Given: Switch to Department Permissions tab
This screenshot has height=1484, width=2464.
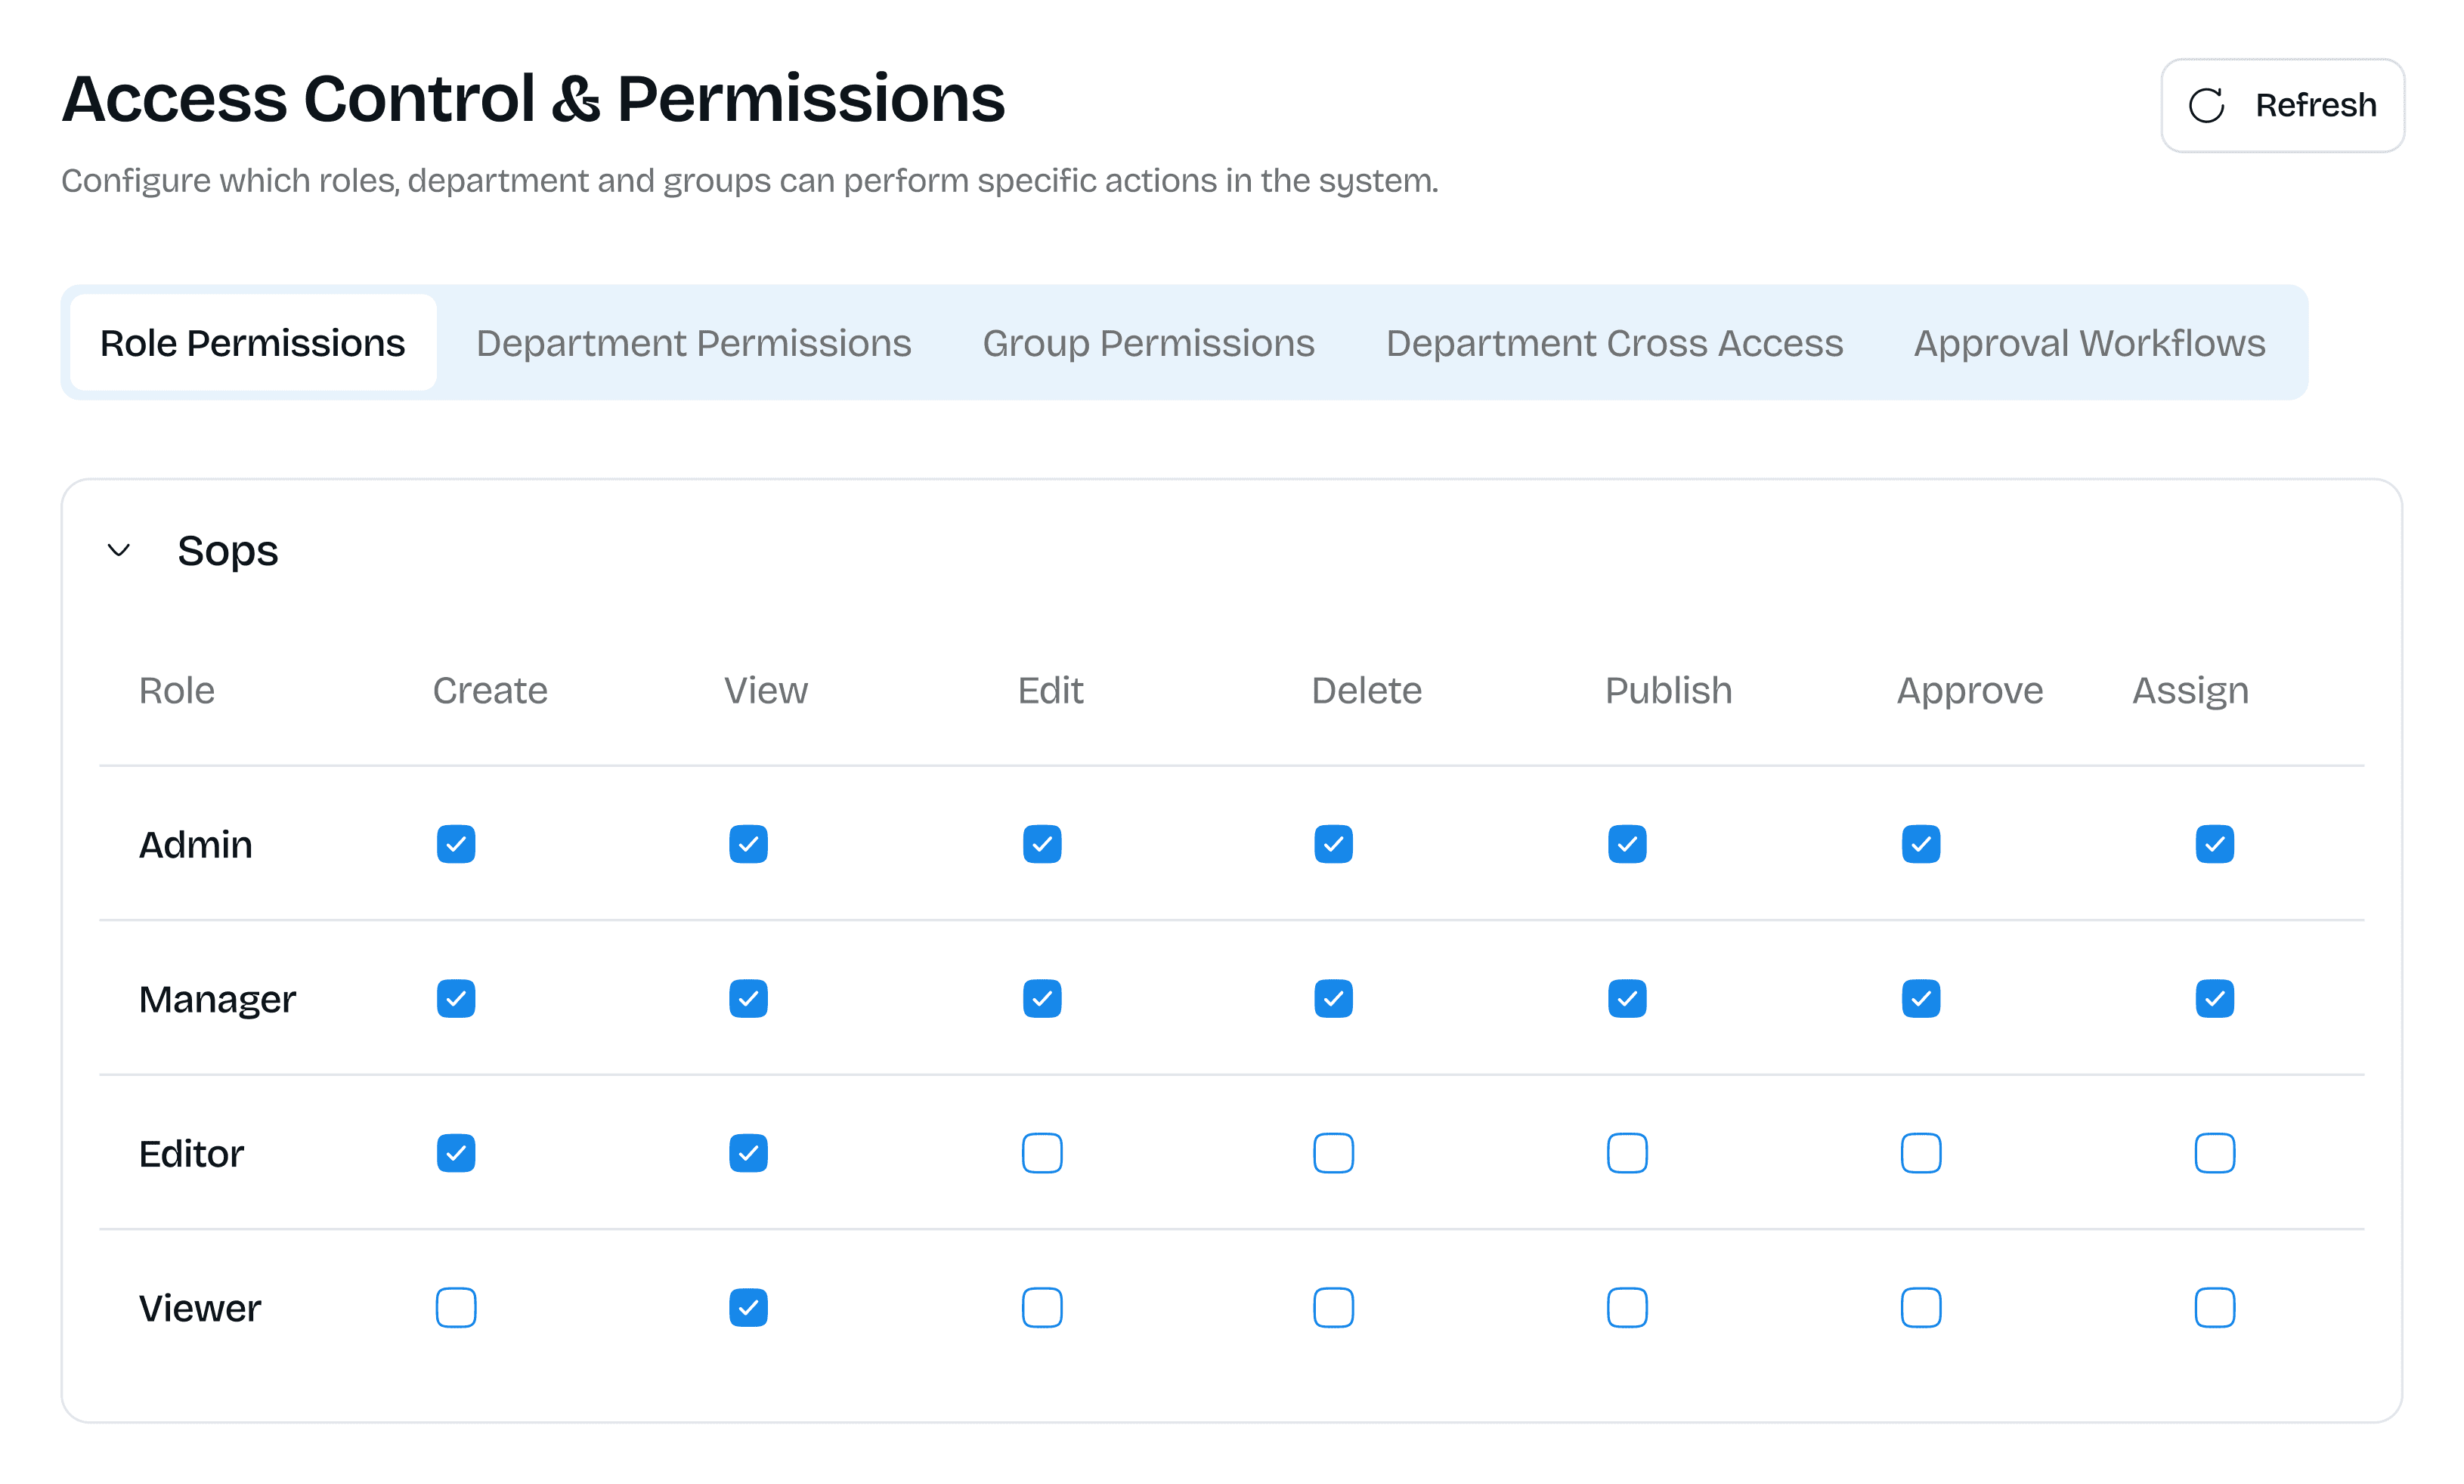Looking at the screenshot, I should 693,343.
